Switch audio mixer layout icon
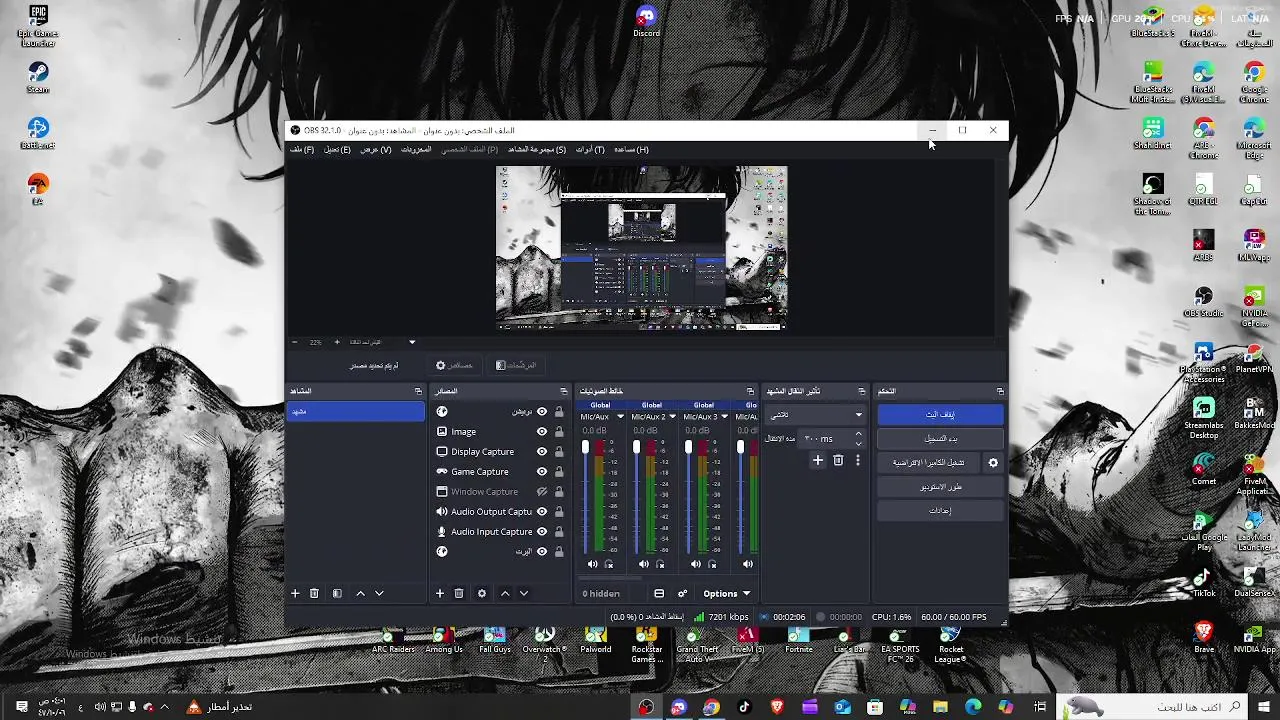Screen dimensions: 1280x720 (x=659, y=593)
